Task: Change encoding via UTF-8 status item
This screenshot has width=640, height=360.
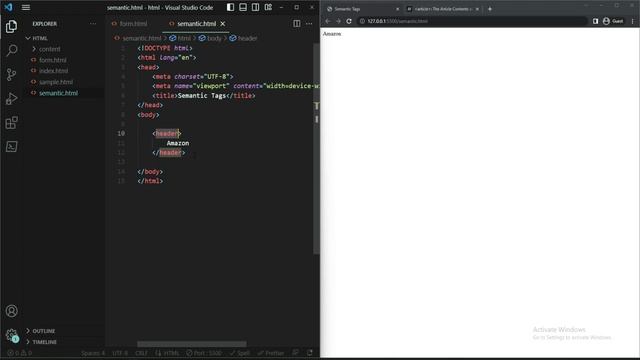Action: click(120, 353)
